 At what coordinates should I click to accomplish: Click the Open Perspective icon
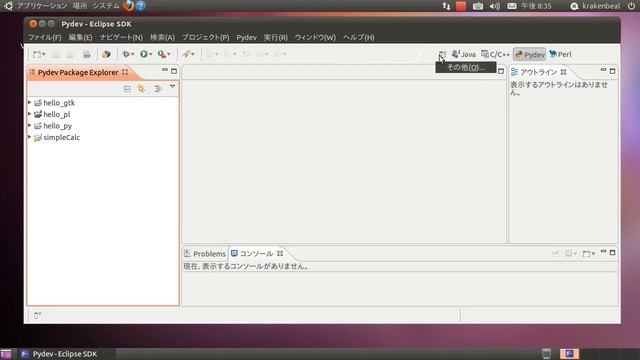(442, 54)
